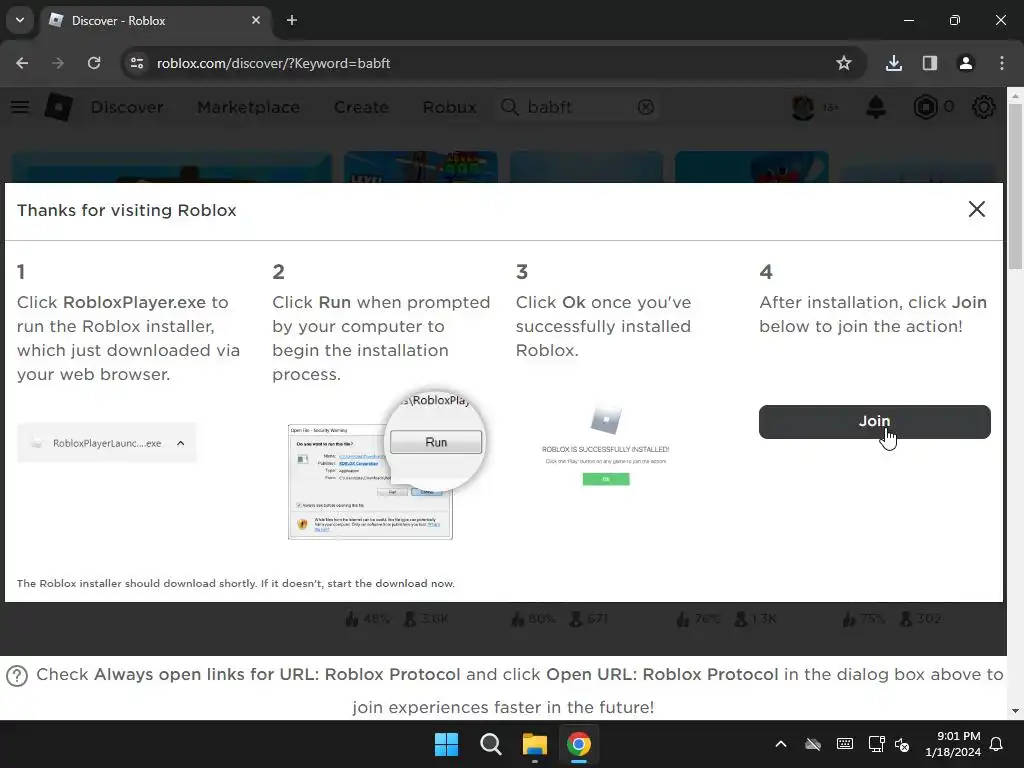This screenshot has height=768, width=1024.
Task: Open the Roblox avatar profile icon
Action: (x=803, y=107)
